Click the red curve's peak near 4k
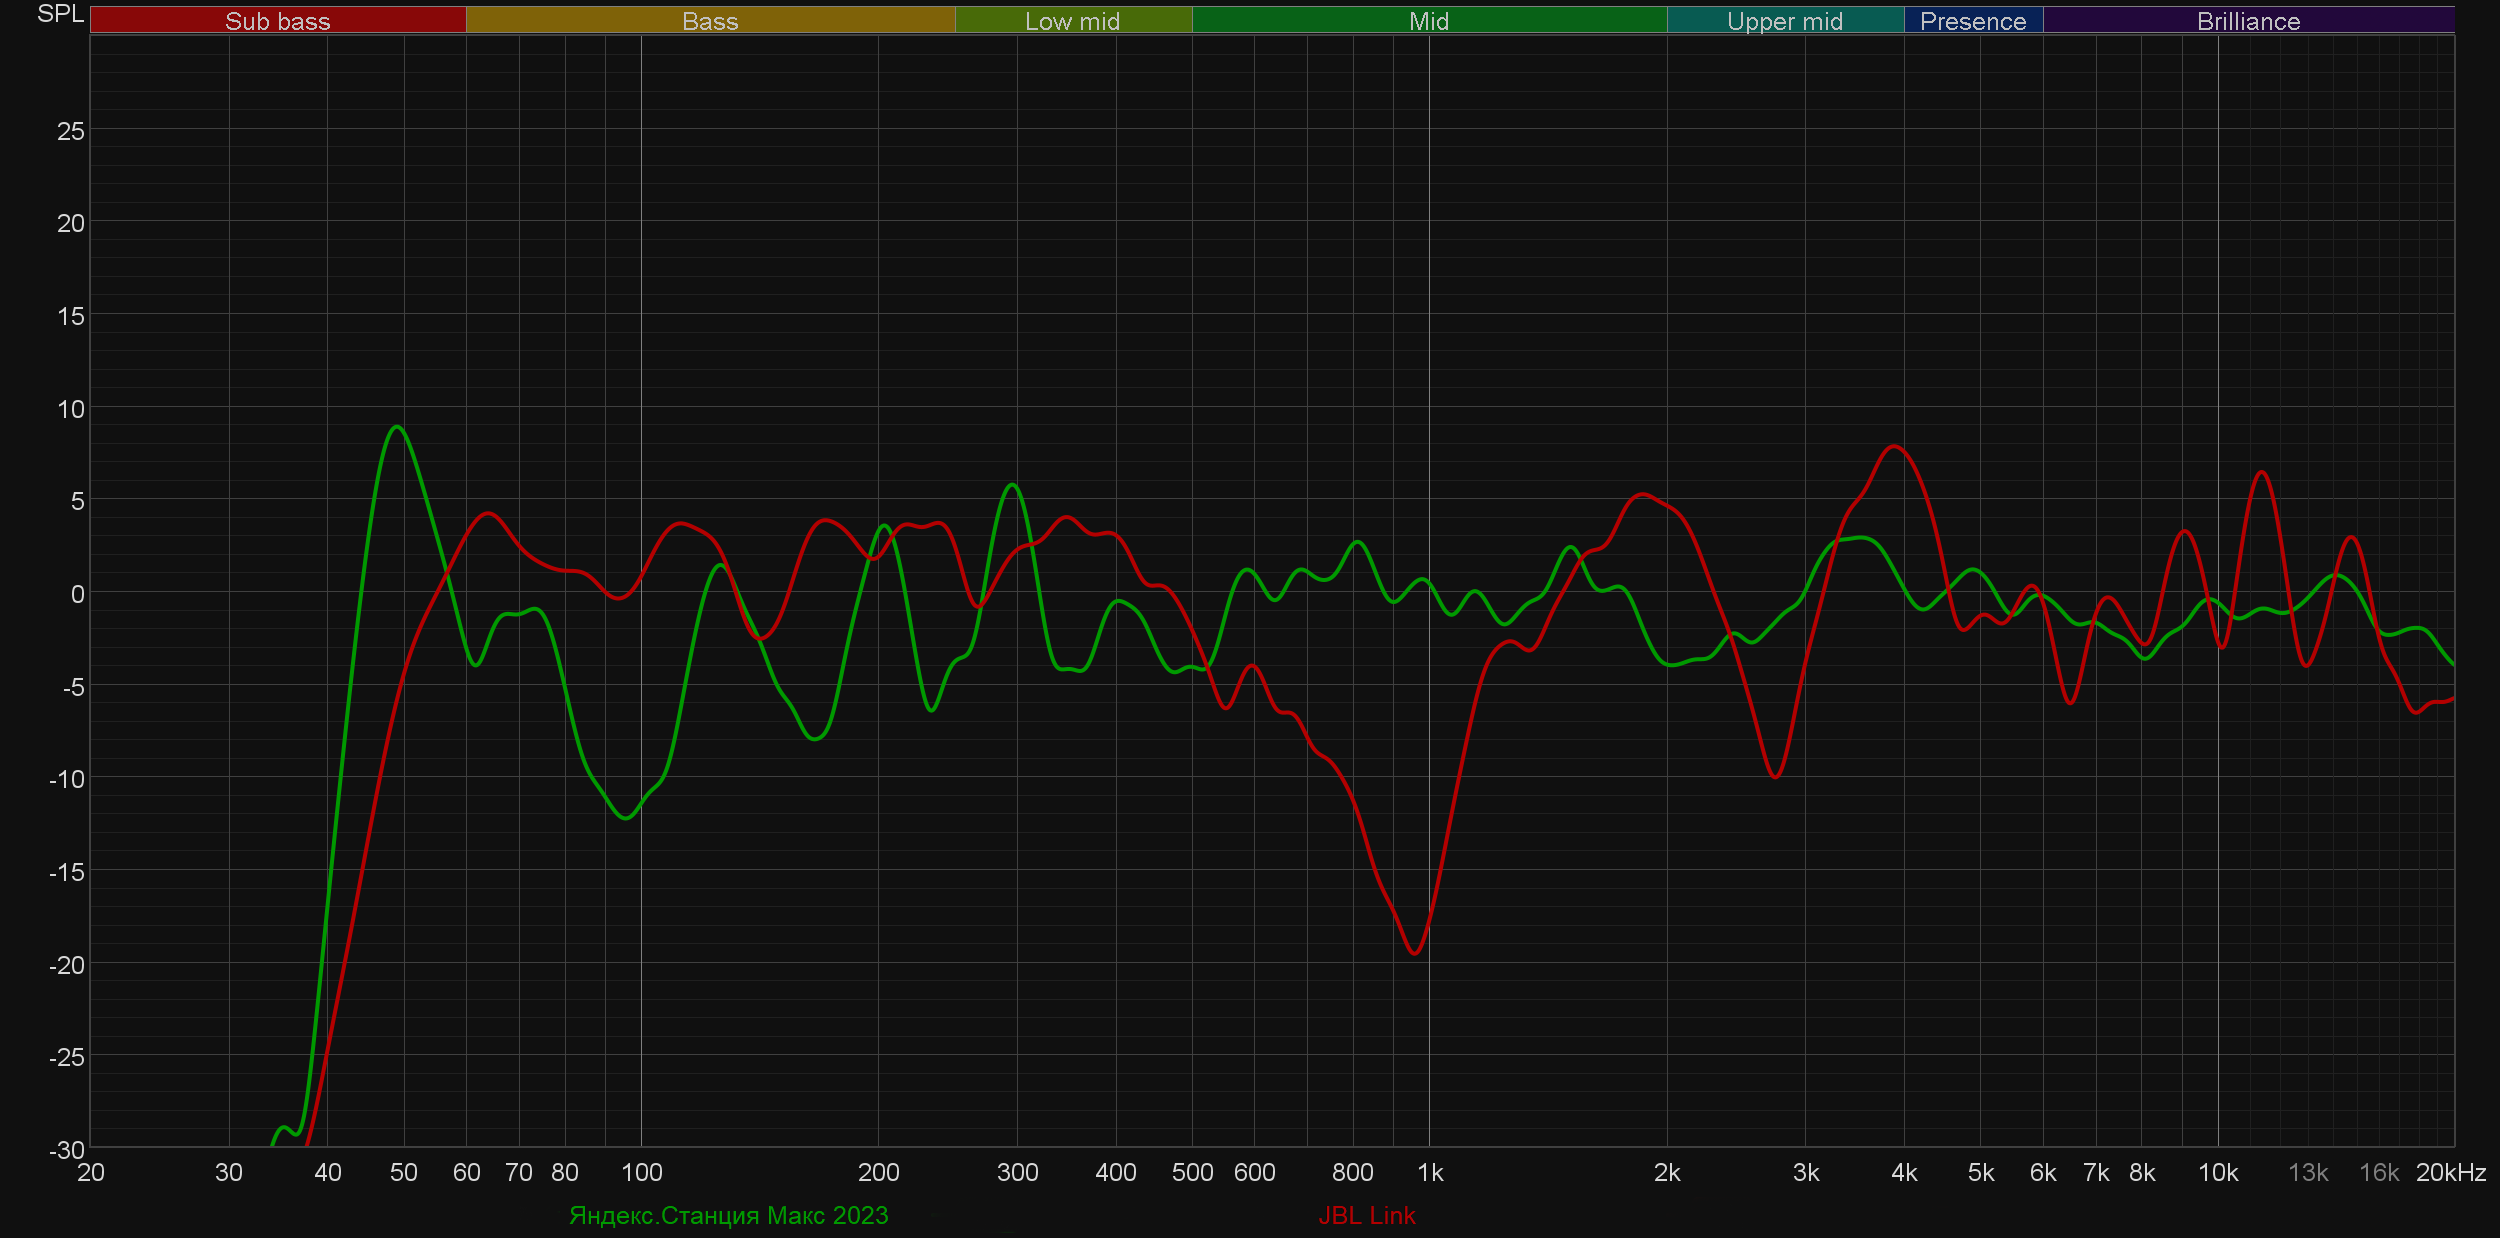Screen dimensions: 2500x1238 point(1895,446)
